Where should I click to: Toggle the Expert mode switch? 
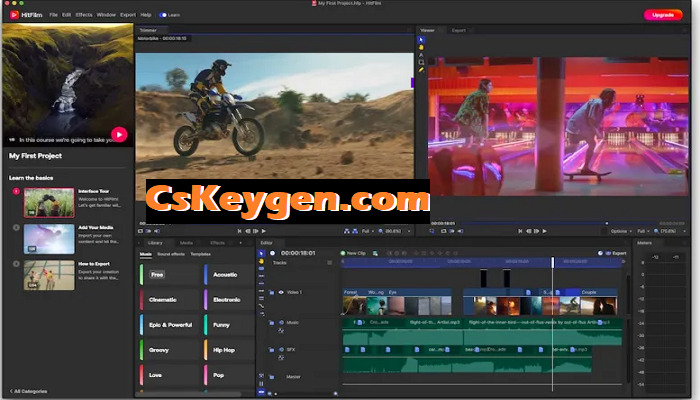tap(608, 253)
